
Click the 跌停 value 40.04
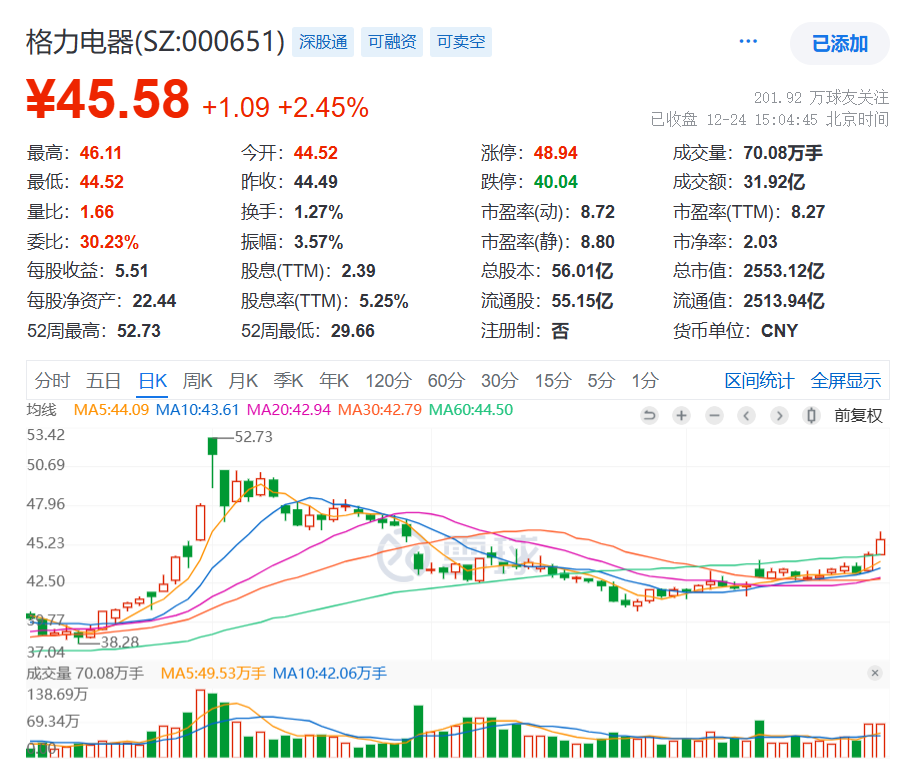(556, 182)
